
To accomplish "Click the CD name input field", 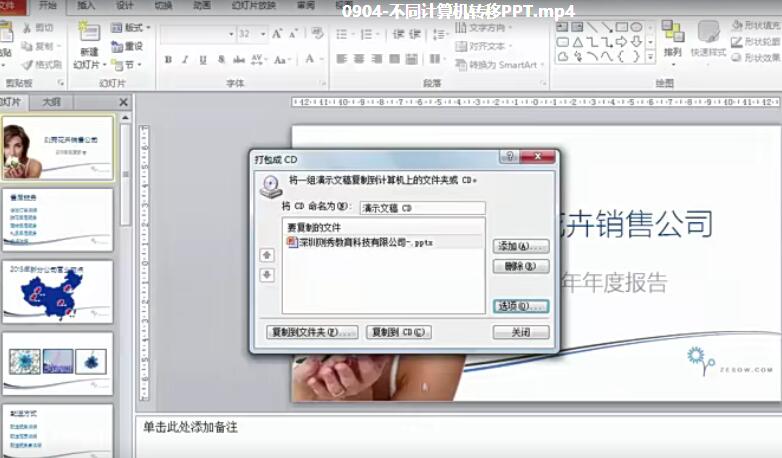I will (x=422, y=208).
